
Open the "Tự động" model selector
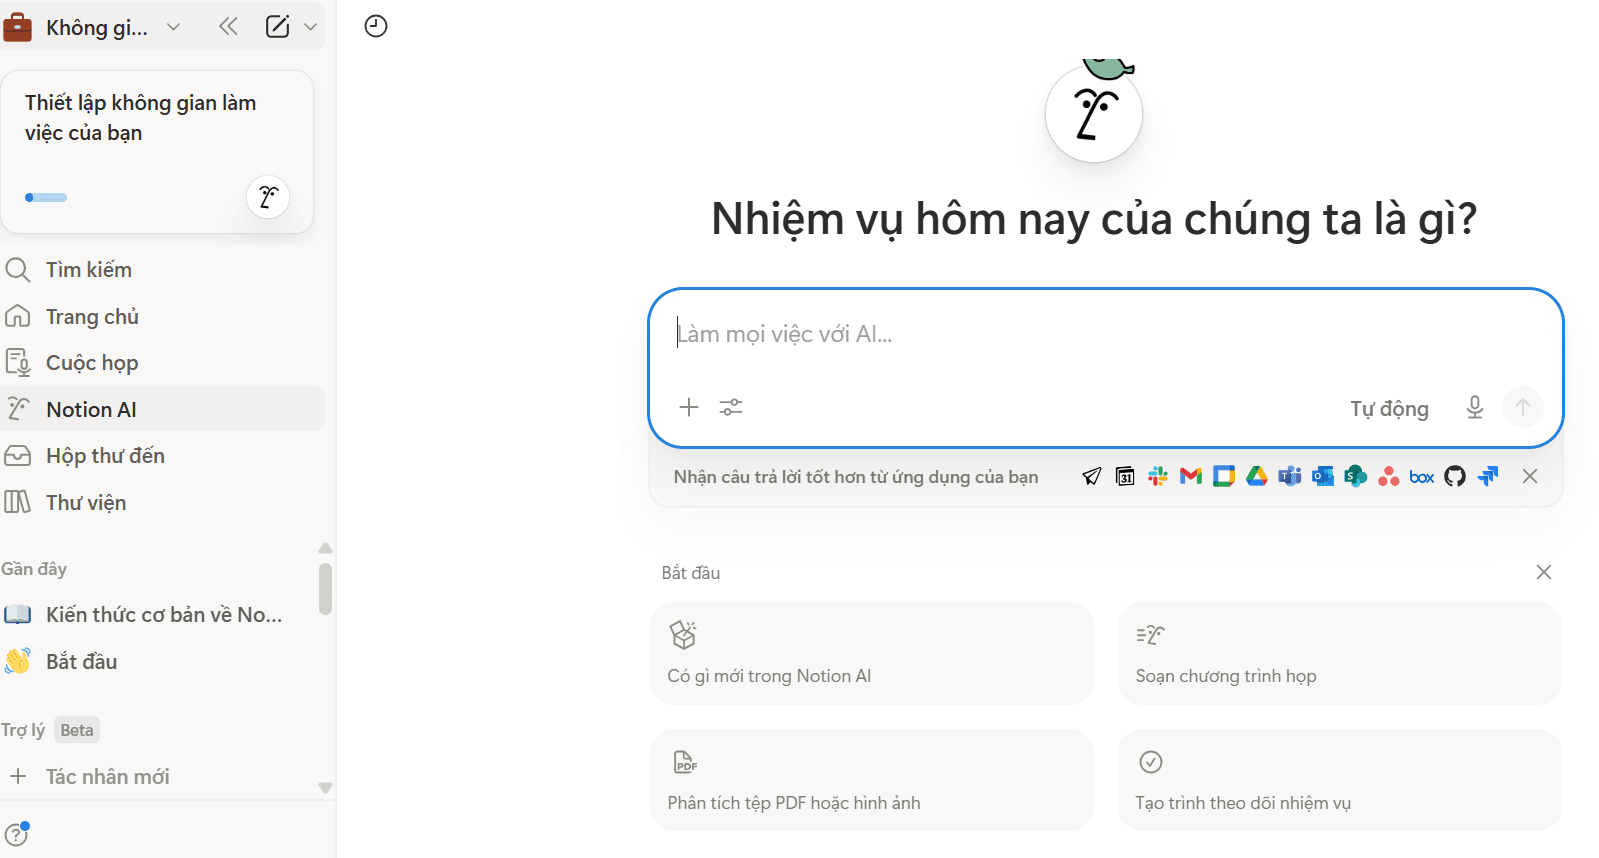[x=1389, y=408]
